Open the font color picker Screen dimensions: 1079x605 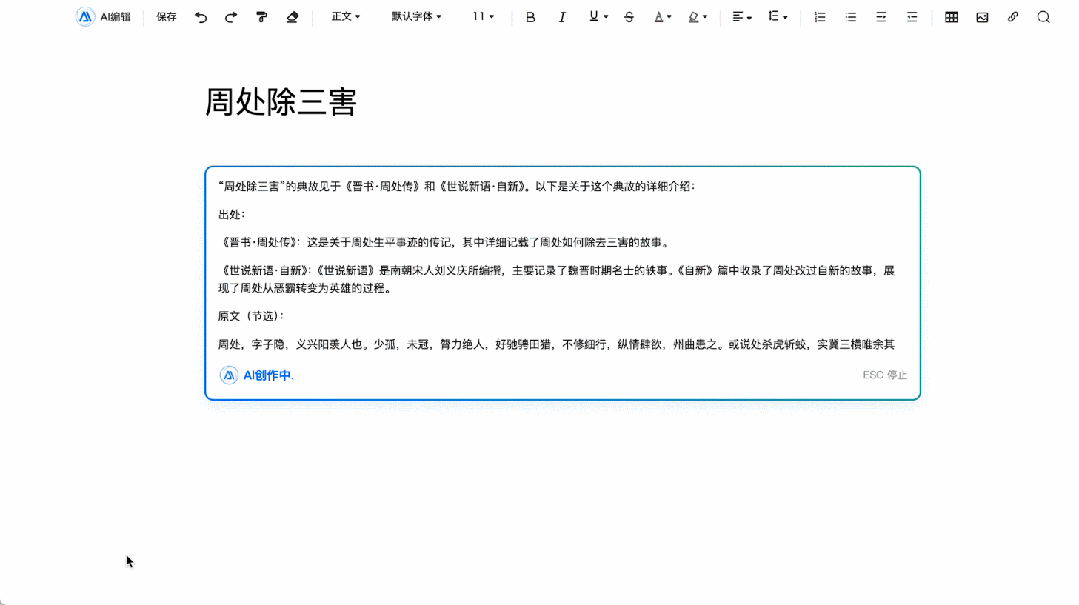[661, 17]
